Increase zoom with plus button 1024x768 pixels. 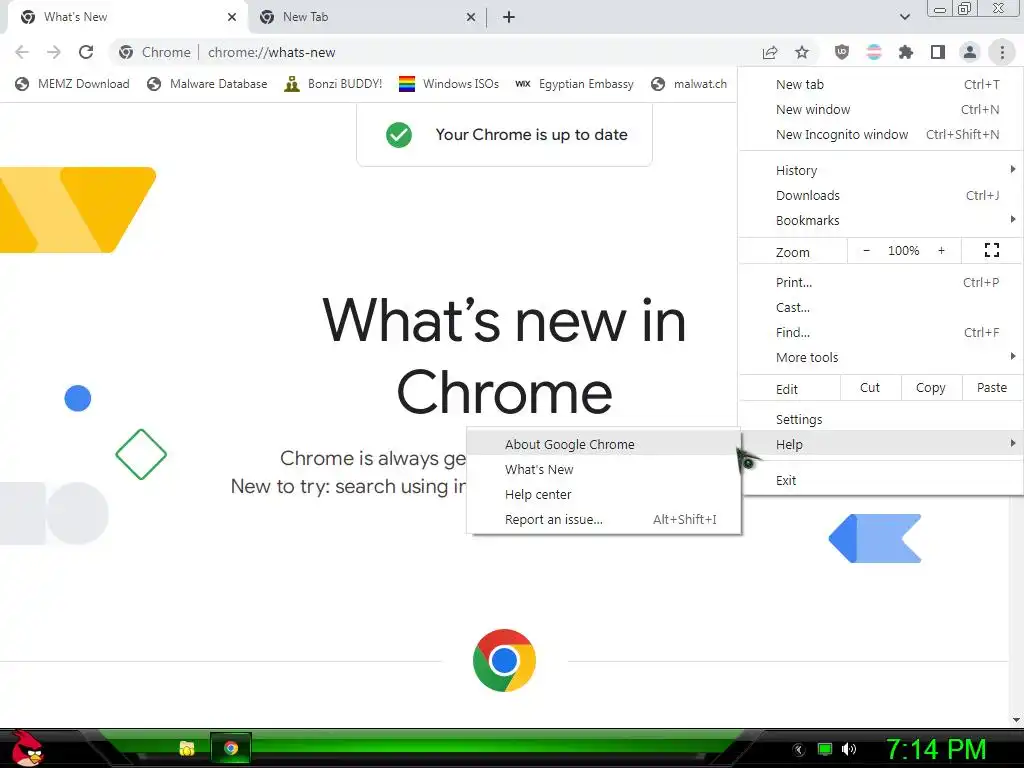(941, 251)
